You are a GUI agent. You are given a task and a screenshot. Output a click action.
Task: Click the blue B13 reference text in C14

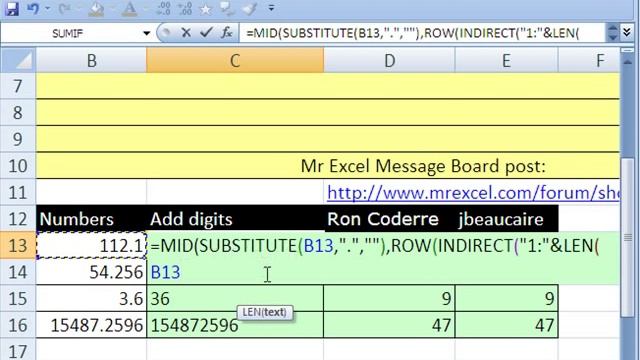pos(165,272)
